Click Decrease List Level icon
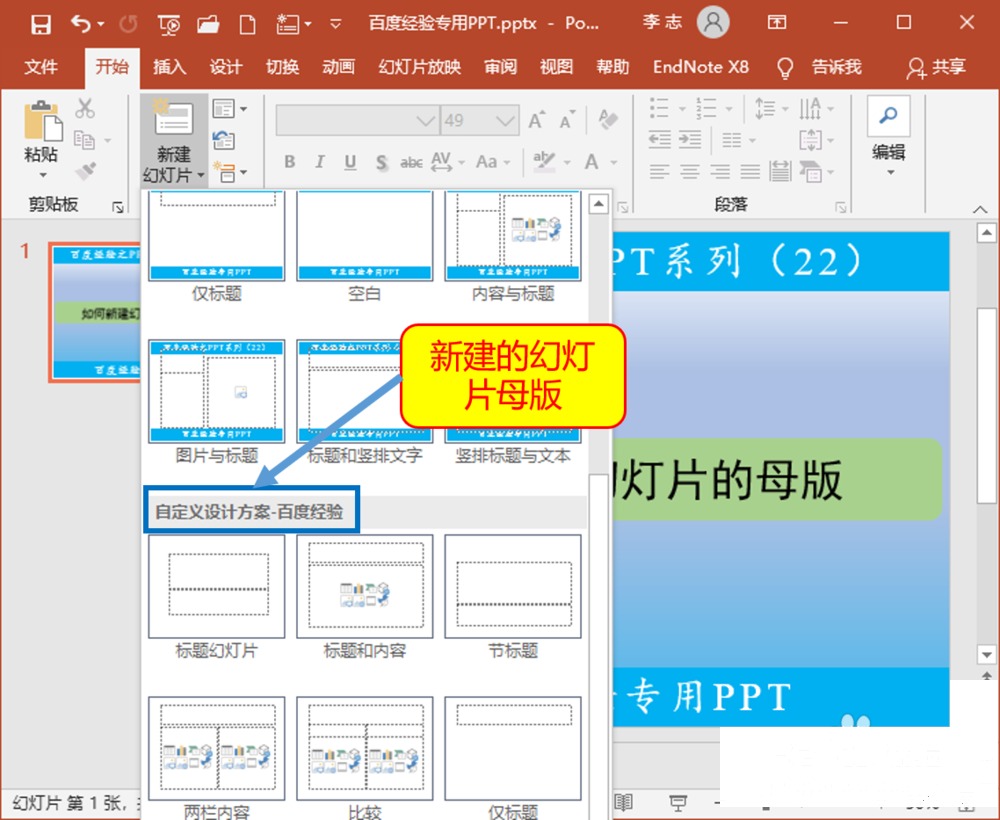Image resolution: width=1000 pixels, height=820 pixels. point(659,139)
